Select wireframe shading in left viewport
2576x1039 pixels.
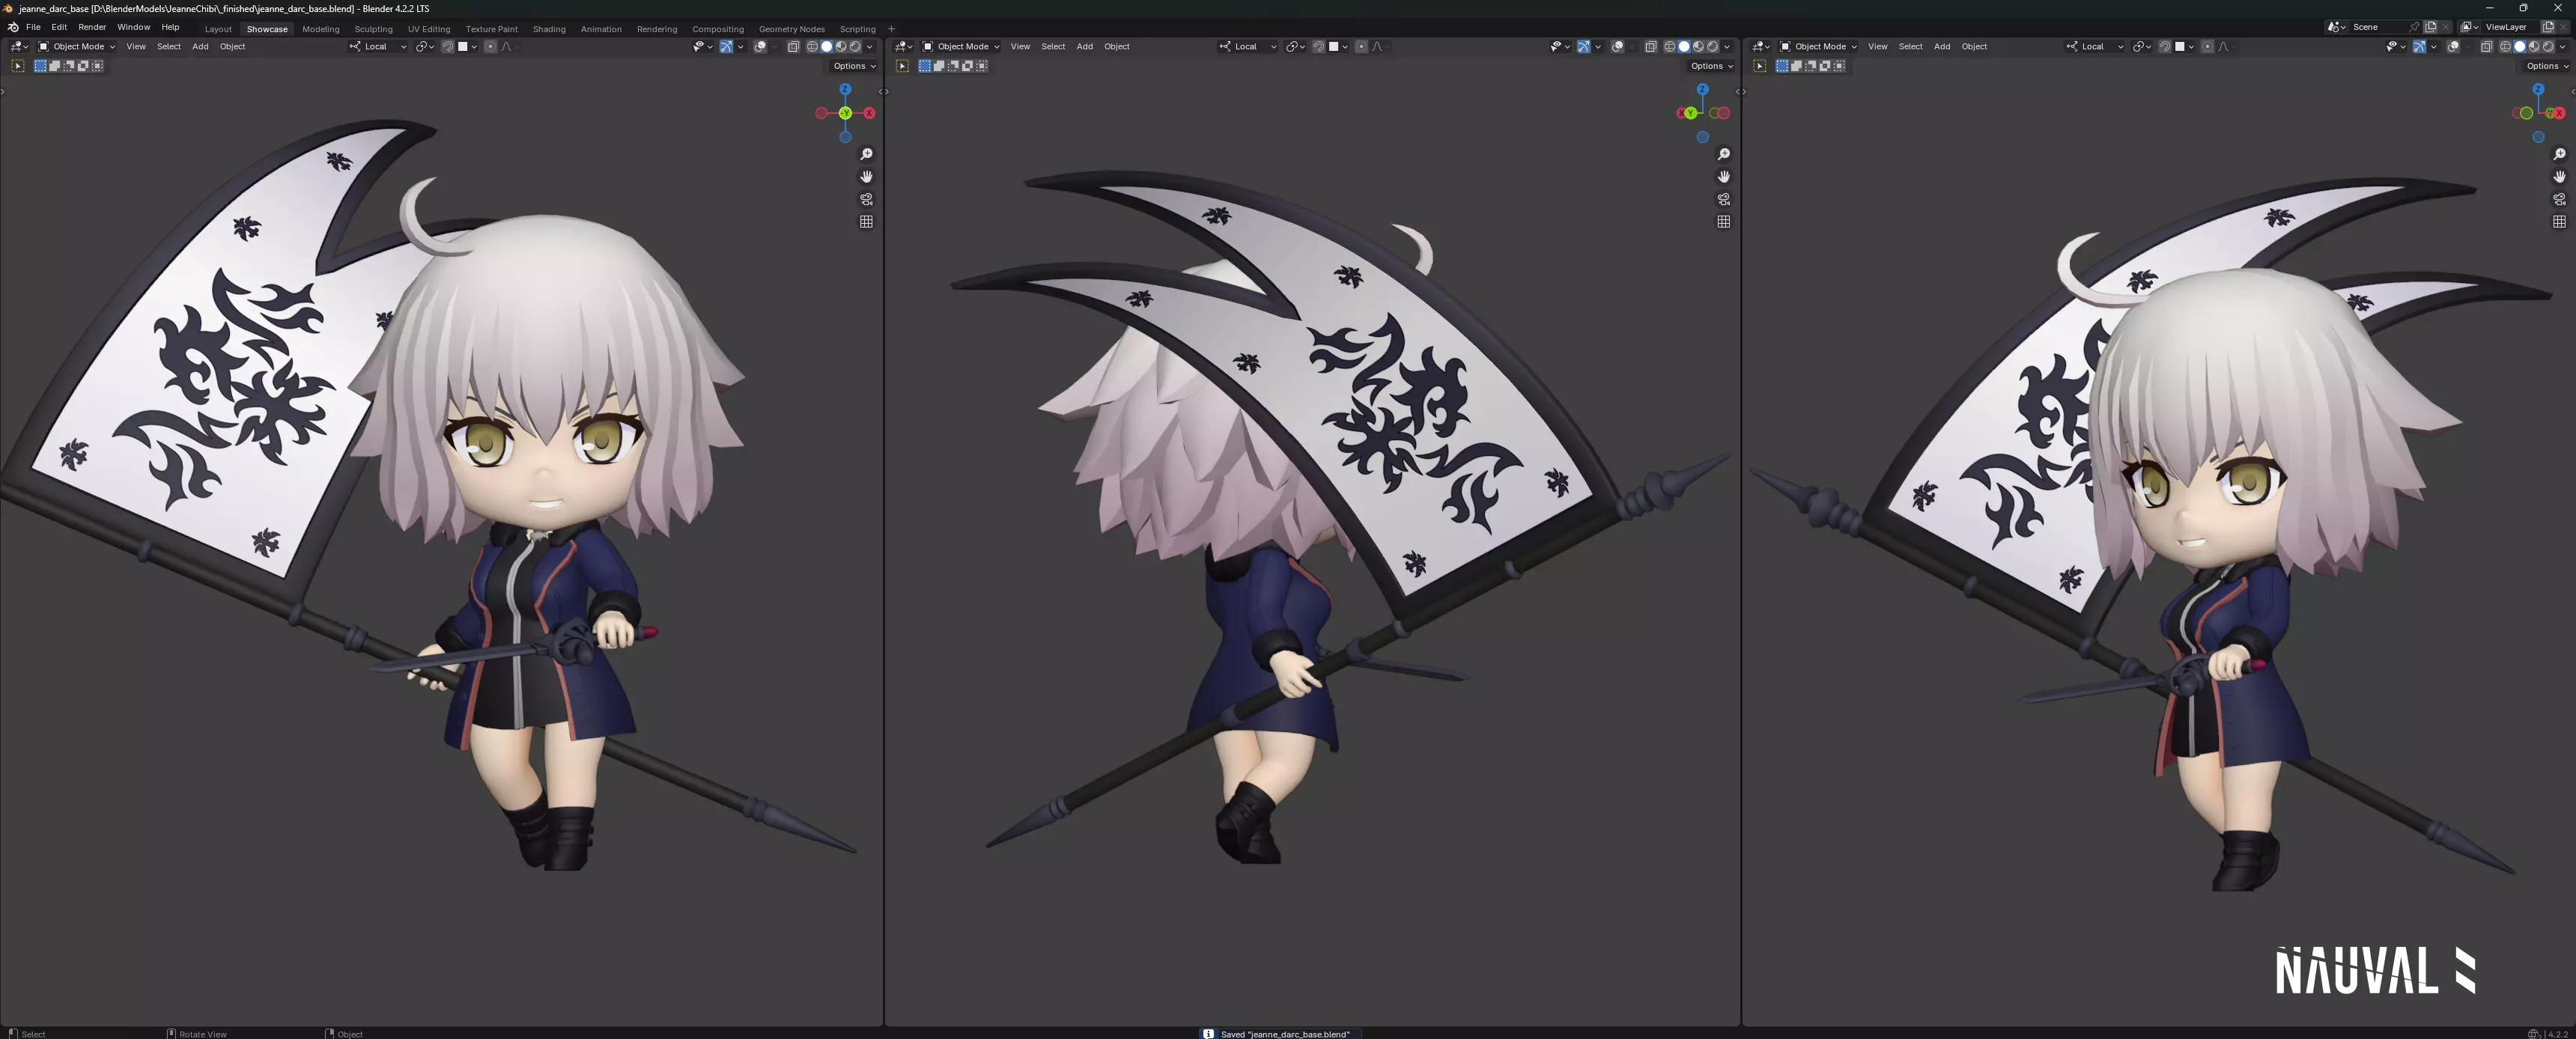pyautogui.click(x=812, y=47)
